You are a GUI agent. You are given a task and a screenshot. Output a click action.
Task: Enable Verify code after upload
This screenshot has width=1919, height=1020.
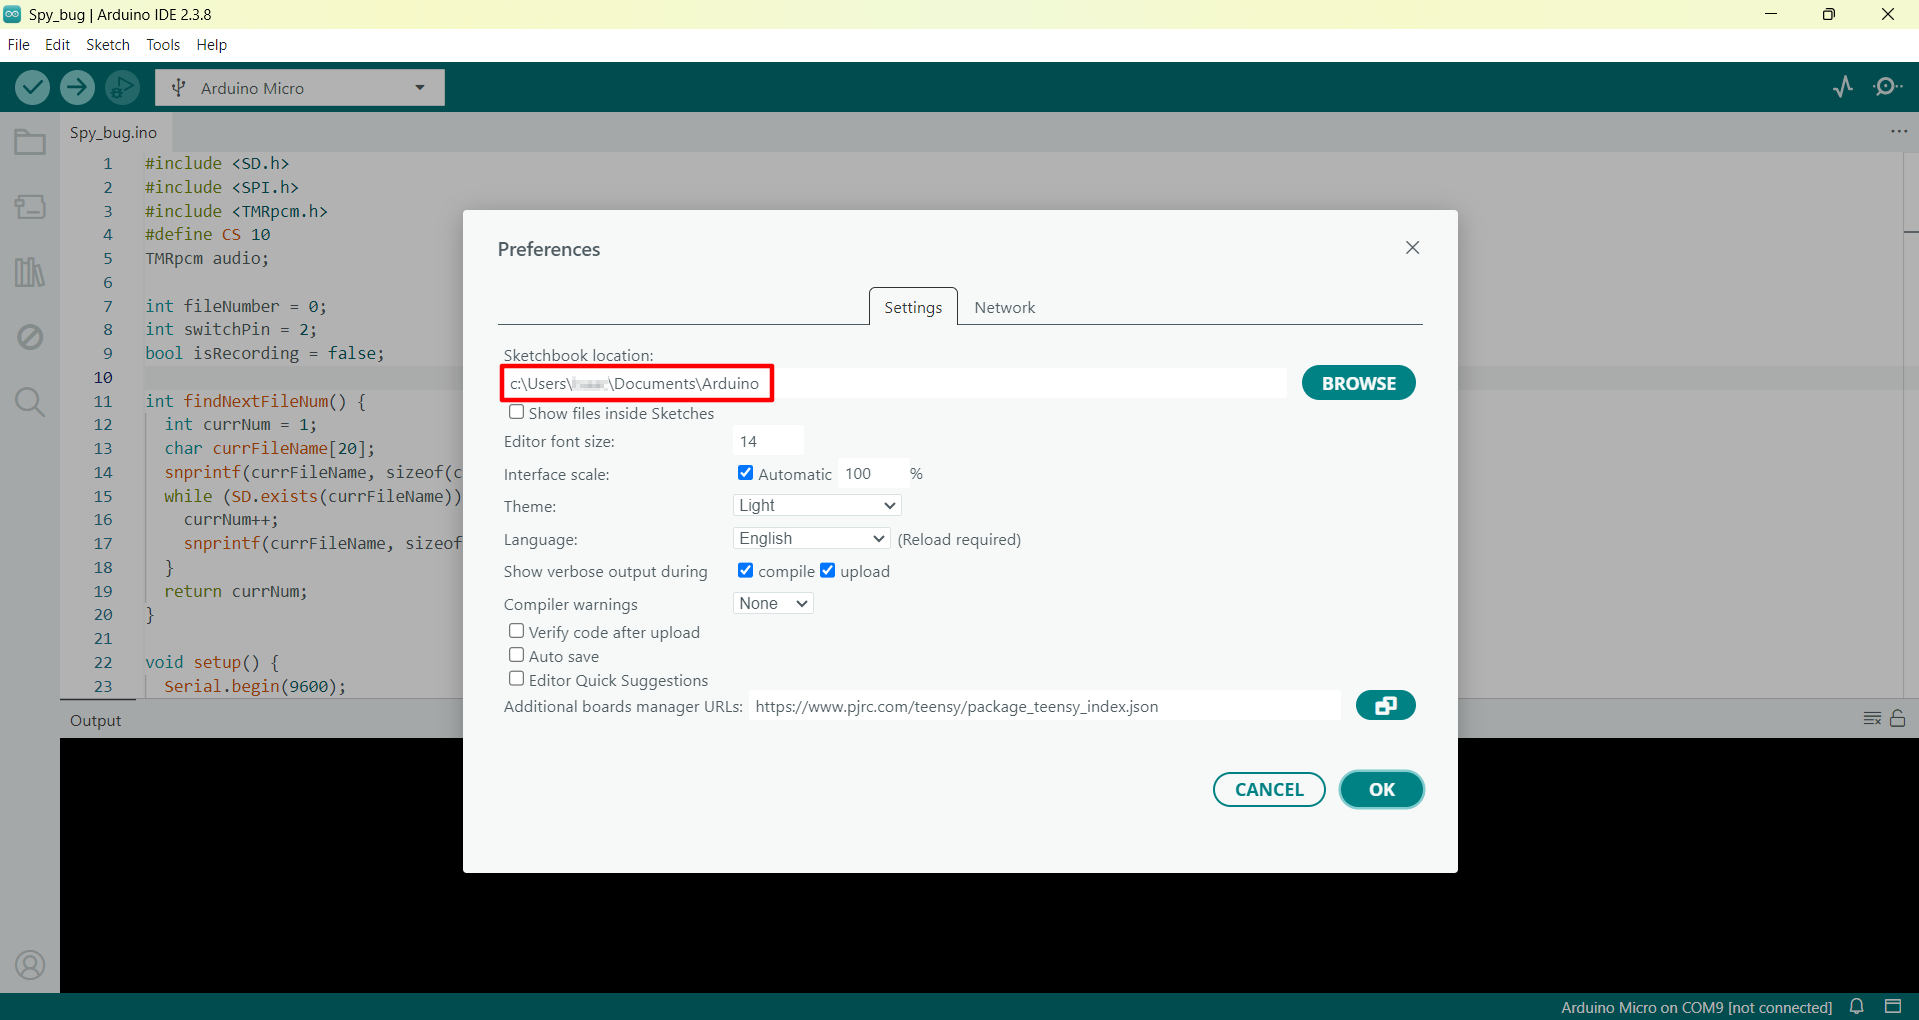click(516, 631)
